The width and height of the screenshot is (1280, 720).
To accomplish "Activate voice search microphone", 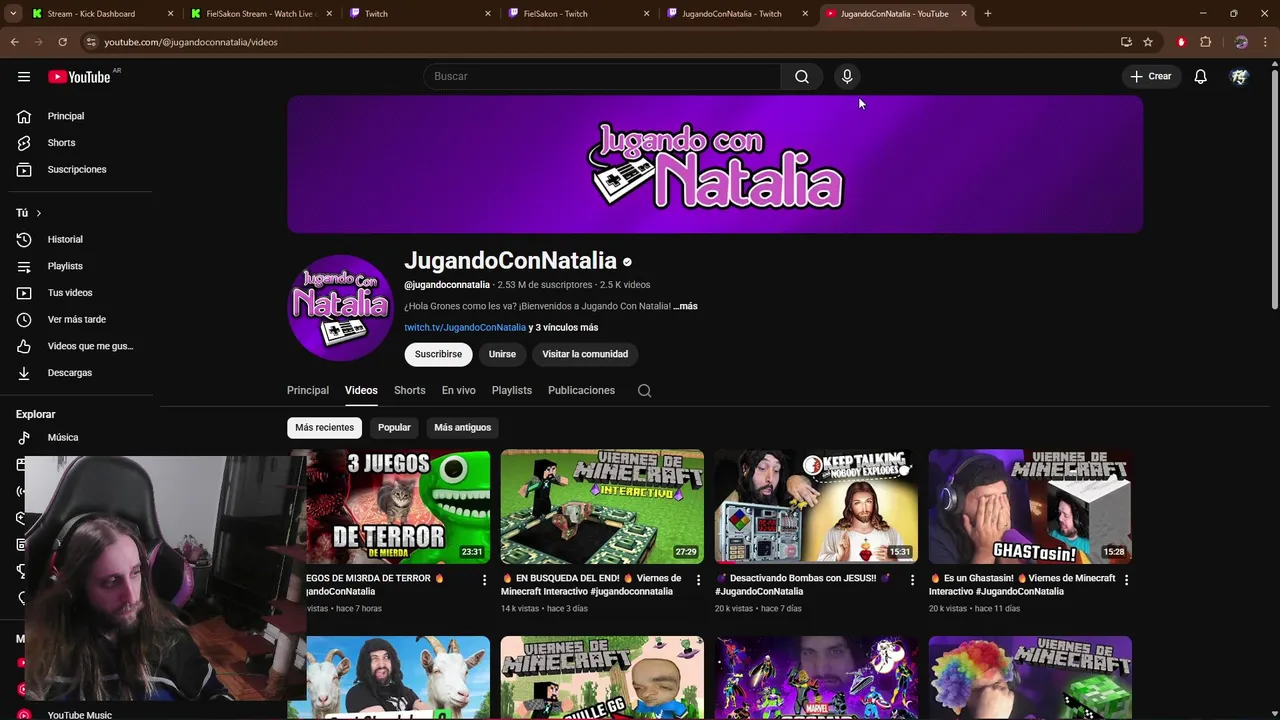I will tap(847, 76).
